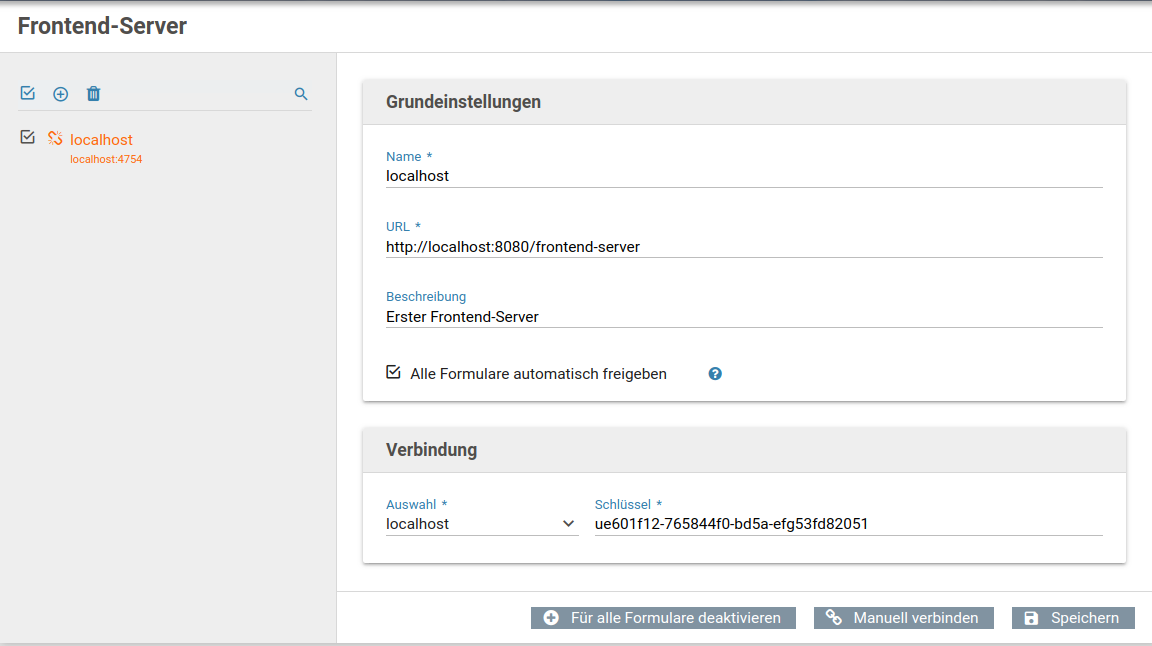Focus the URL text field

pos(743,246)
